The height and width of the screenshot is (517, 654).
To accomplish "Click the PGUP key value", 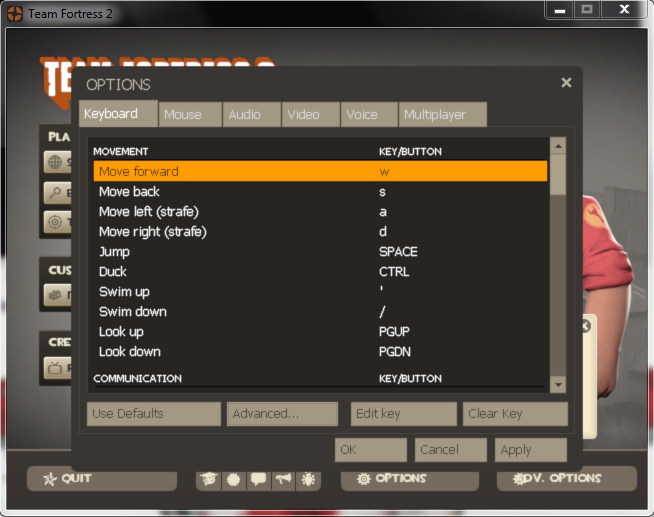I will 394,331.
